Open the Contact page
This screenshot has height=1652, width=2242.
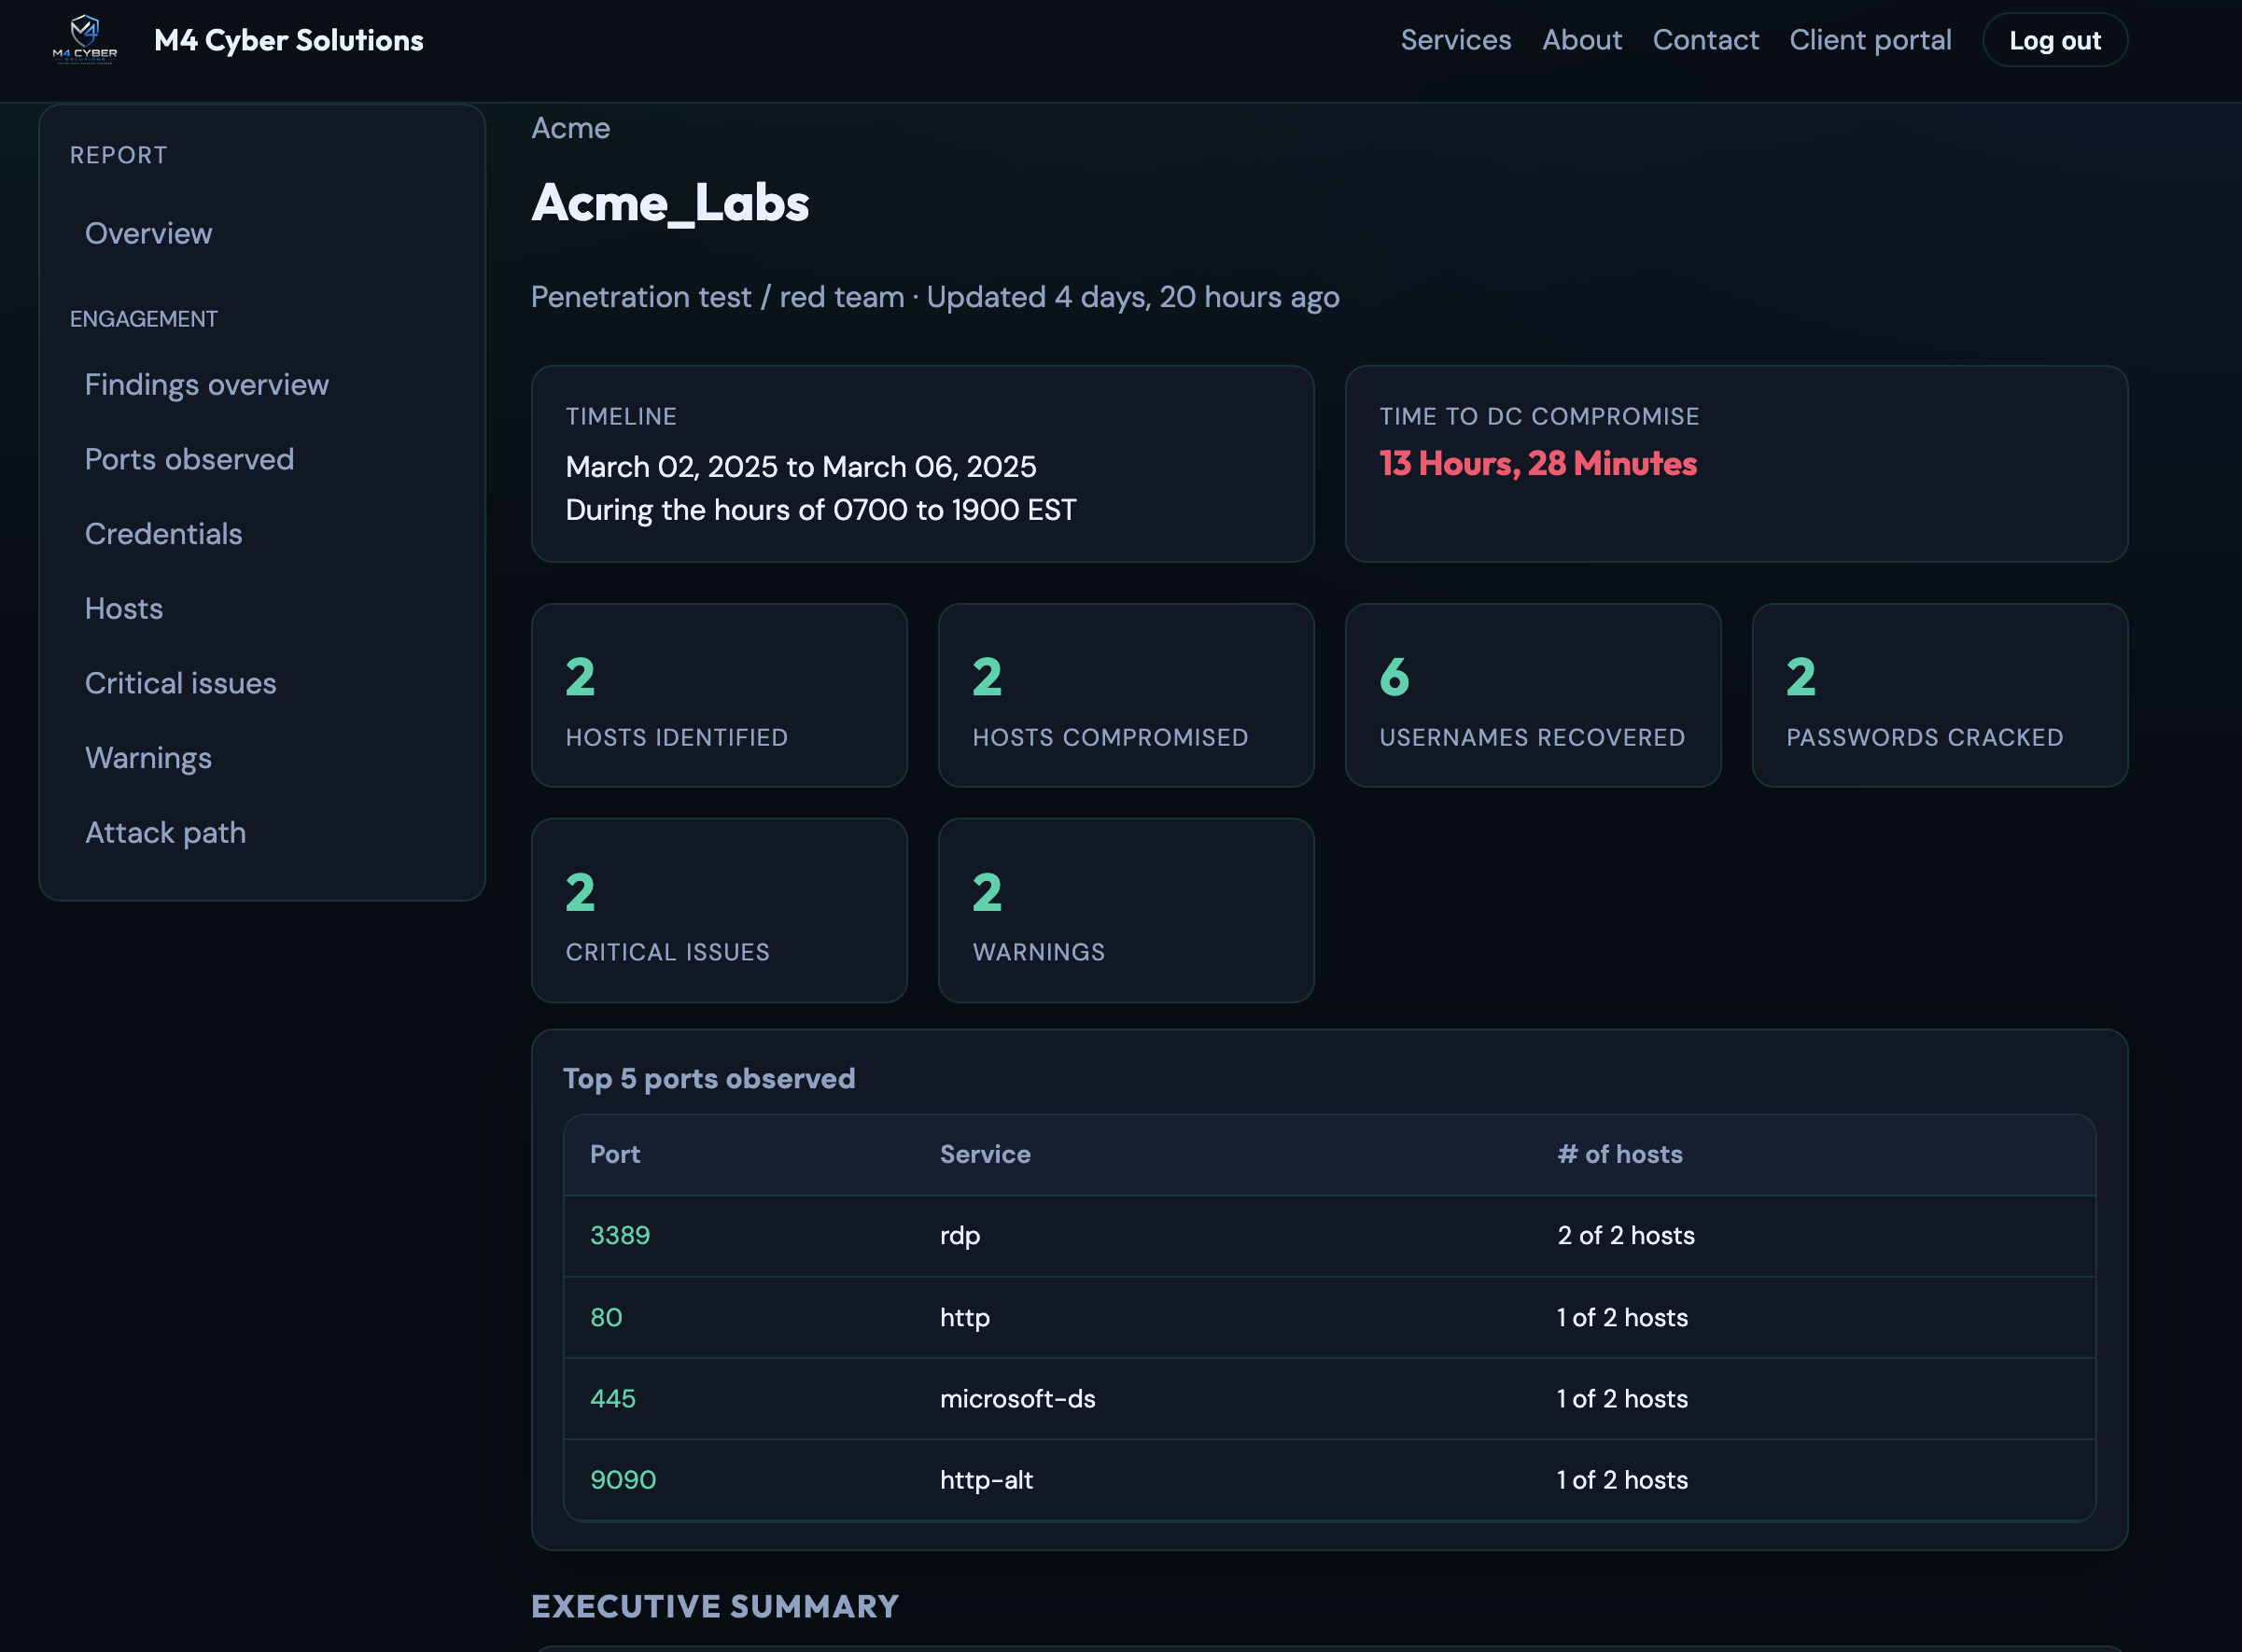(x=1706, y=39)
